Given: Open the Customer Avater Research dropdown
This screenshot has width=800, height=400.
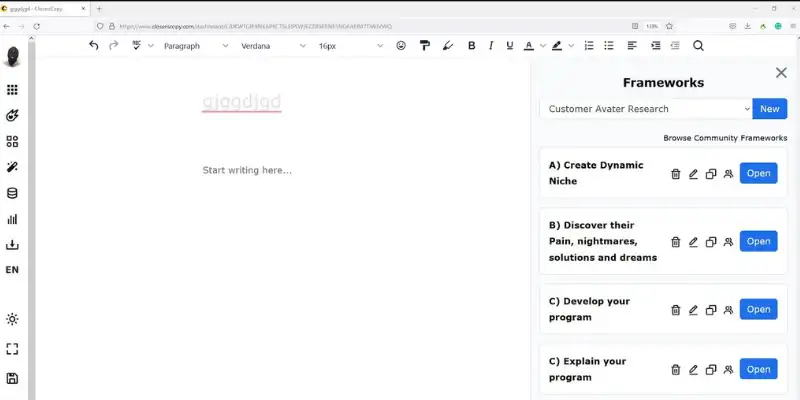Looking at the screenshot, I should (x=646, y=109).
